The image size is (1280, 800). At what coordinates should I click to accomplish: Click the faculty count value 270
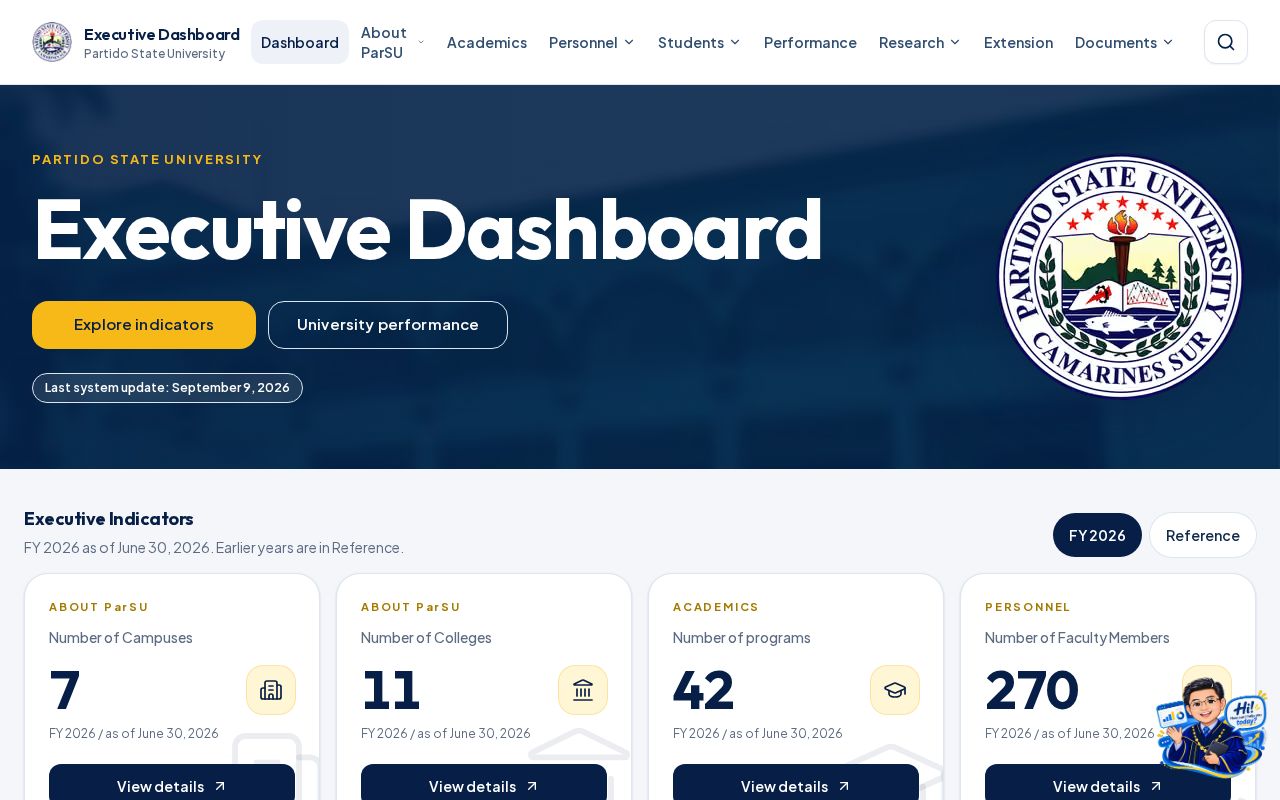(1032, 690)
